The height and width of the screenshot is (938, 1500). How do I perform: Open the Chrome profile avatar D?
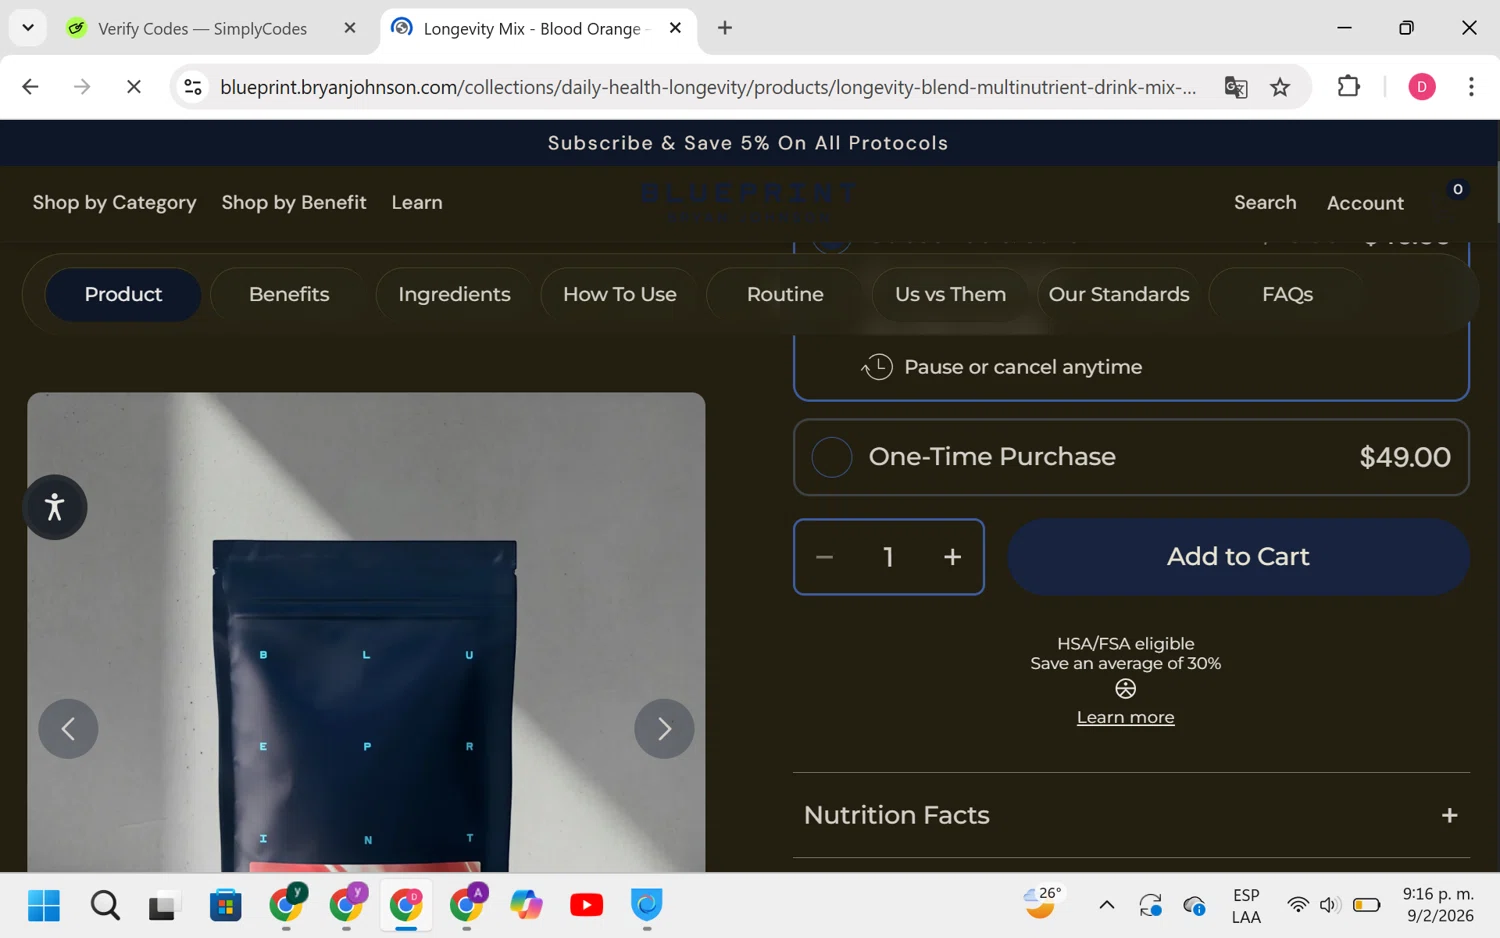click(1421, 87)
